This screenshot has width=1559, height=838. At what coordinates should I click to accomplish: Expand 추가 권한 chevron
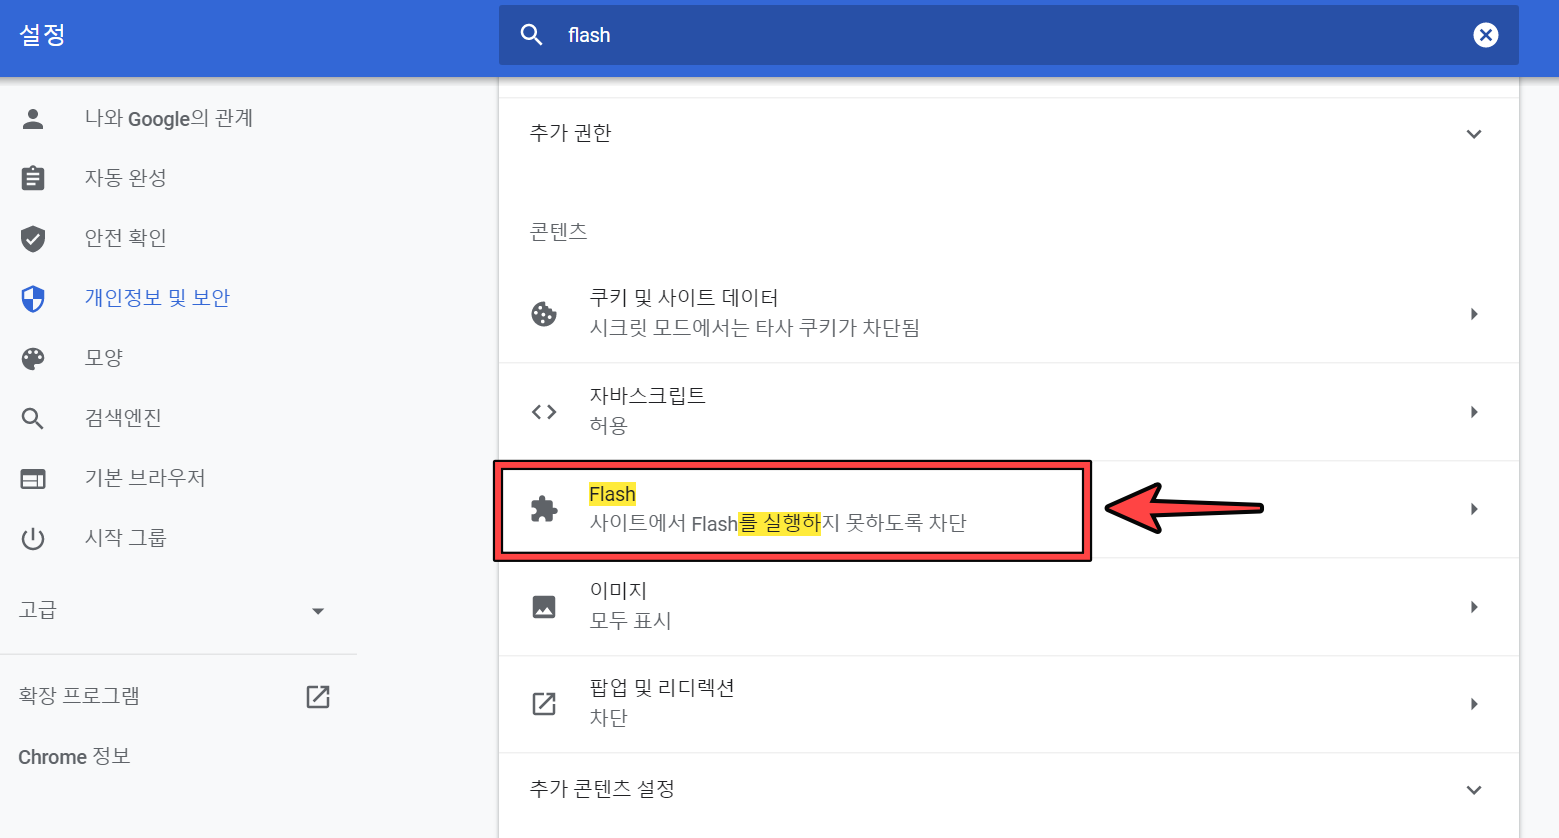[1474, 134]
